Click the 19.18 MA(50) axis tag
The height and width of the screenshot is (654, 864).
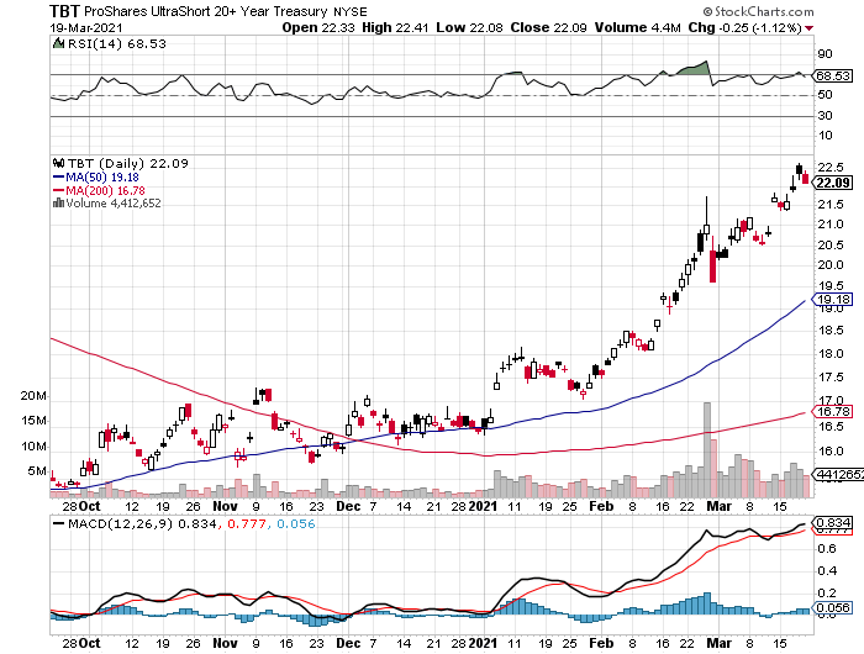833,300
